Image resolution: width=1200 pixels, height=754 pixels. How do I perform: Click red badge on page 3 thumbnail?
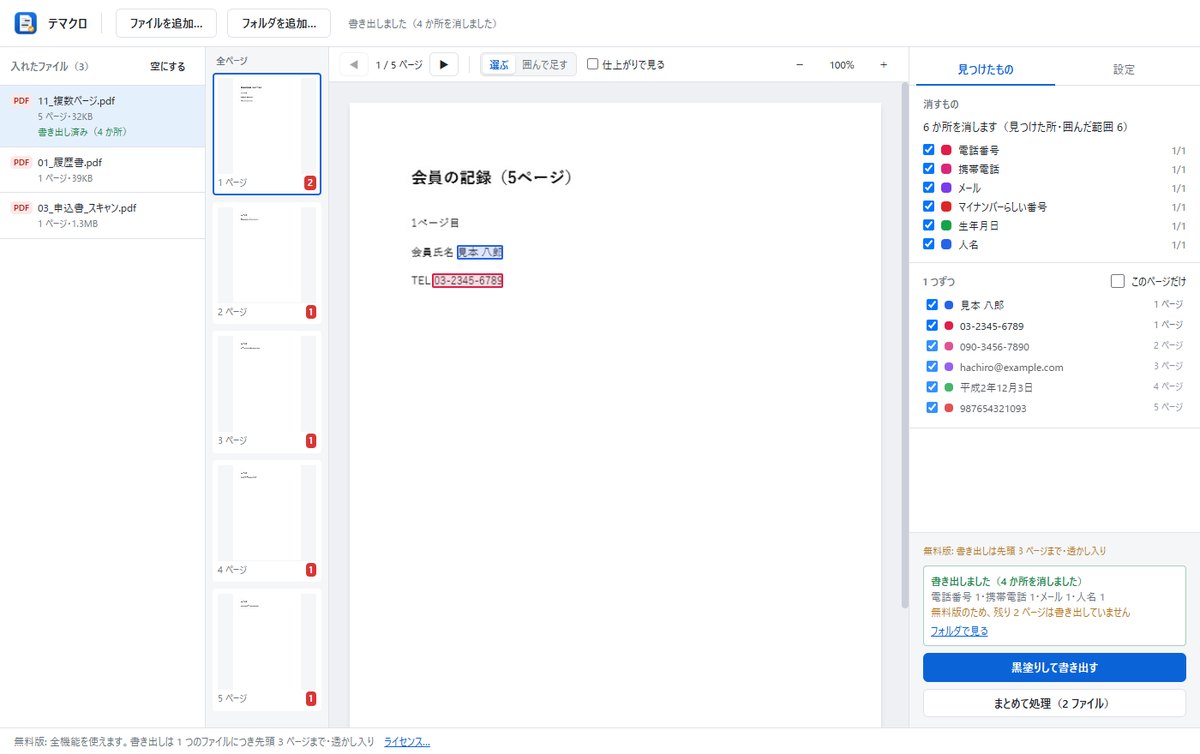tap(311, 441)
